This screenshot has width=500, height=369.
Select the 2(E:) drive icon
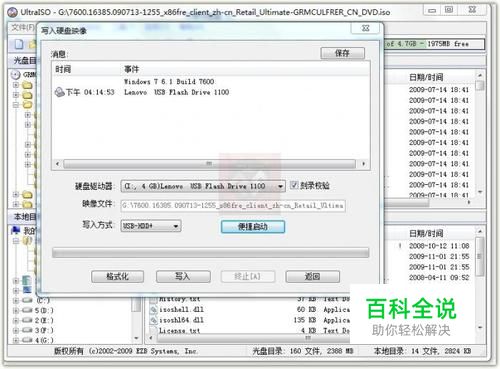tap(27, 320)
